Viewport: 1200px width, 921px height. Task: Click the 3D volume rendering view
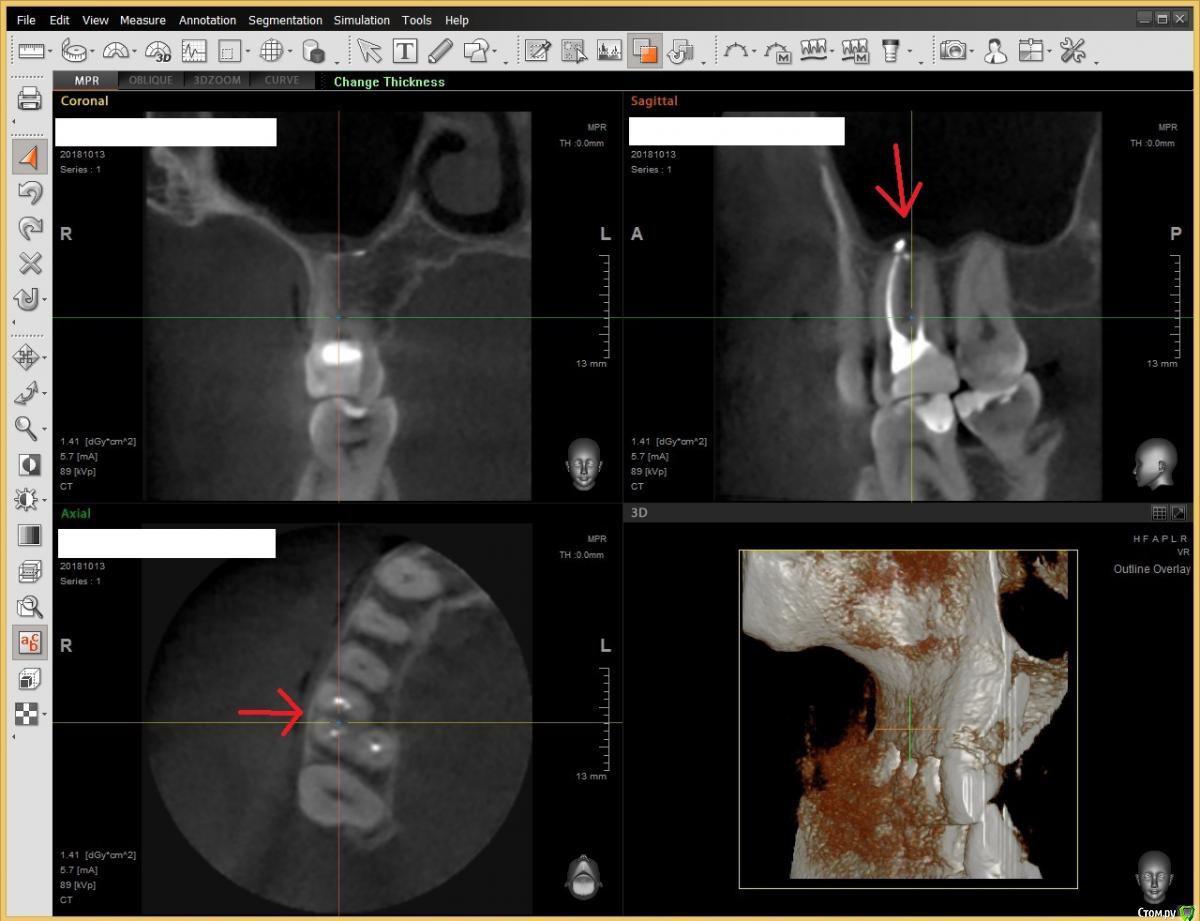click(908, 719)
